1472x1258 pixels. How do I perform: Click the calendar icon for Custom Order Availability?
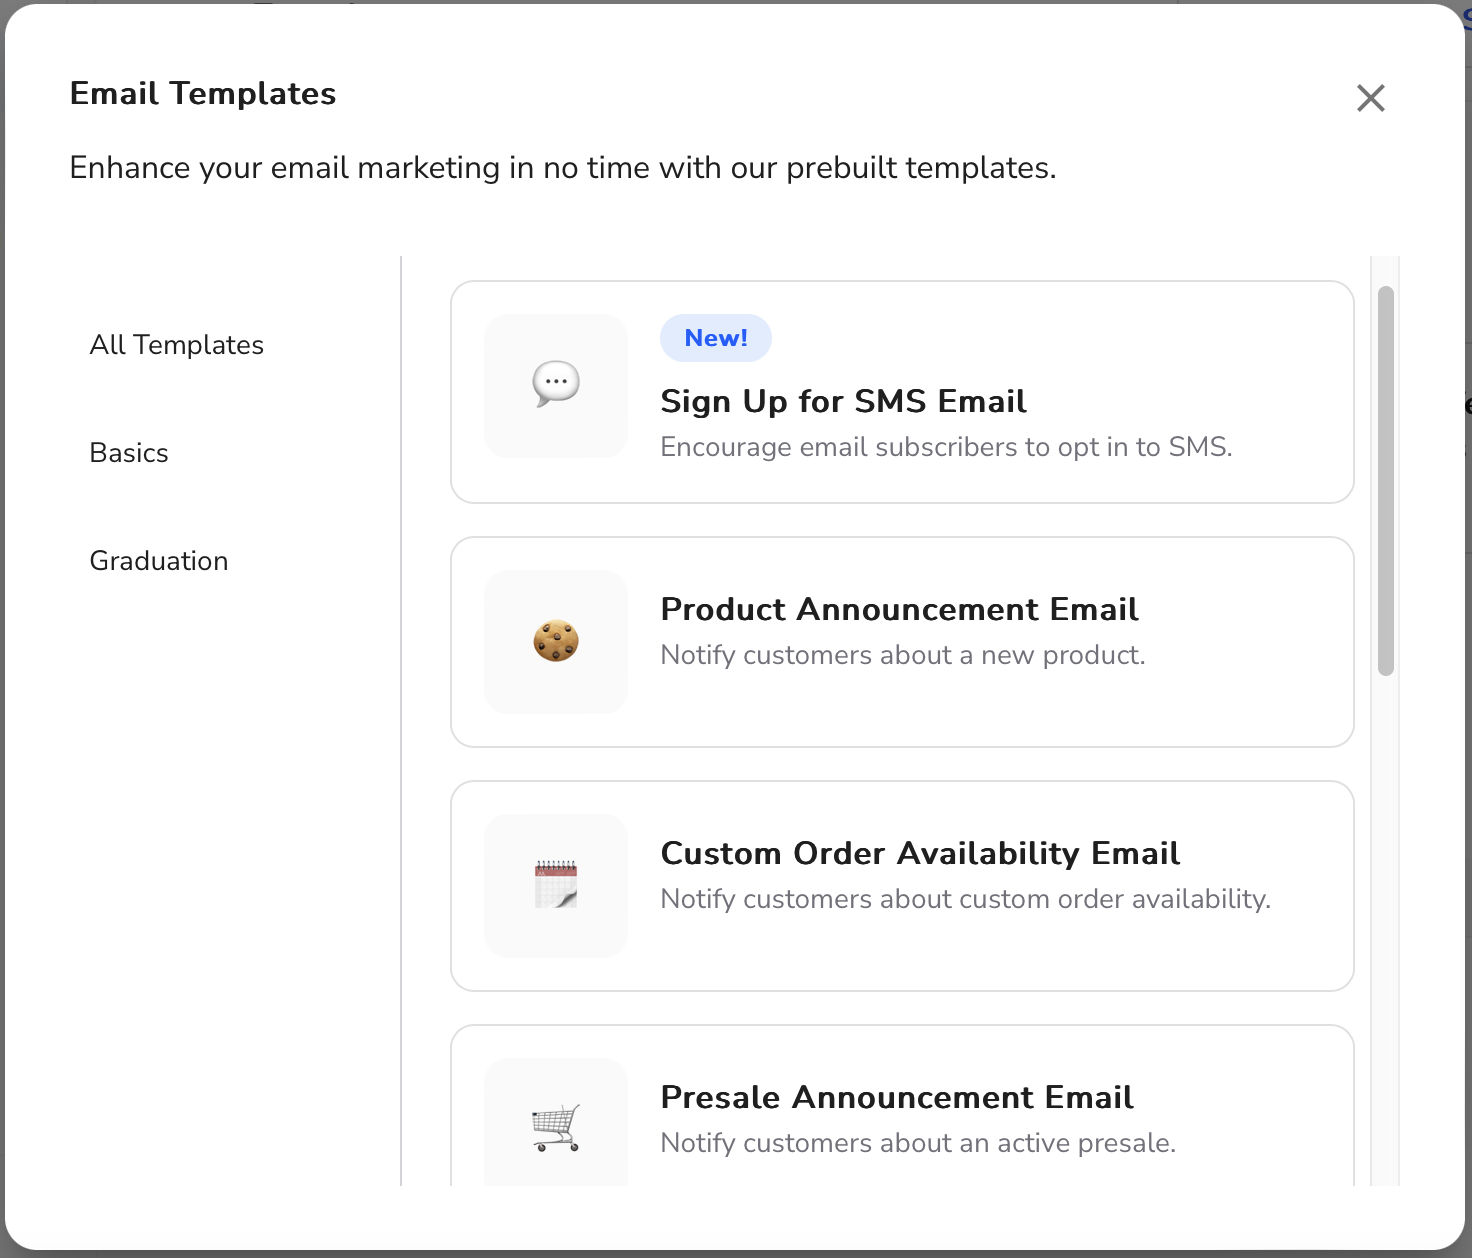pyautogui.click(x=556, y=884)
